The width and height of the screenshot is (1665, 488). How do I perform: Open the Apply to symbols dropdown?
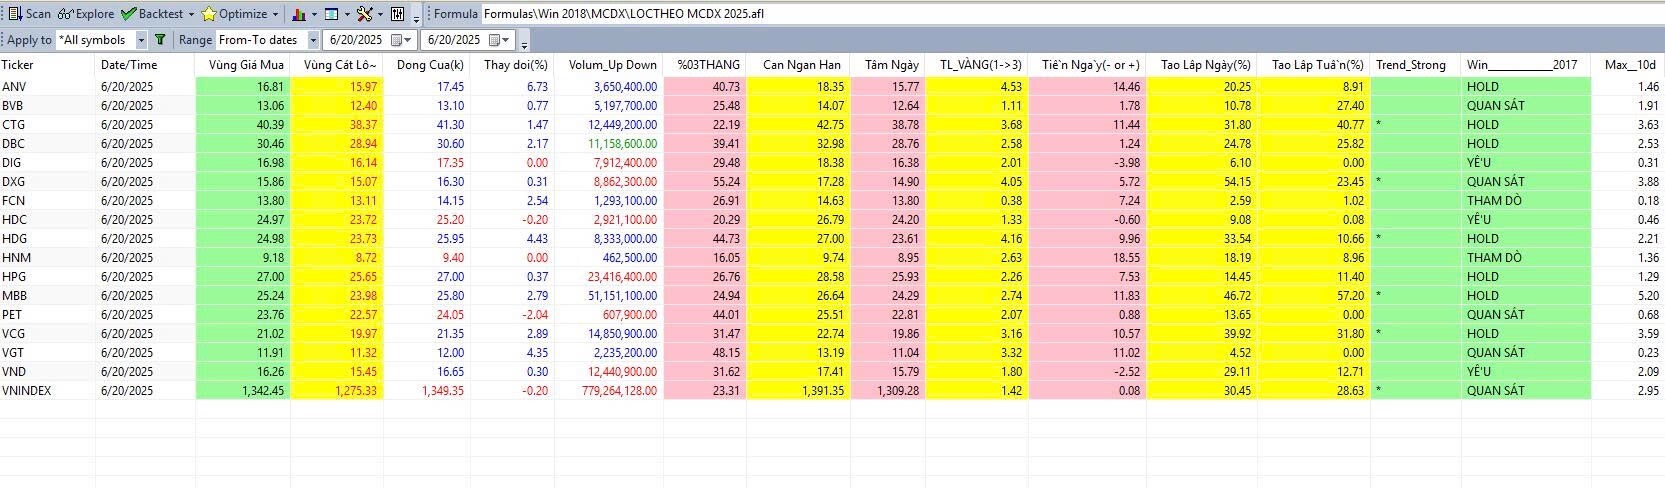pyautogui.click(x=140, y=40)
